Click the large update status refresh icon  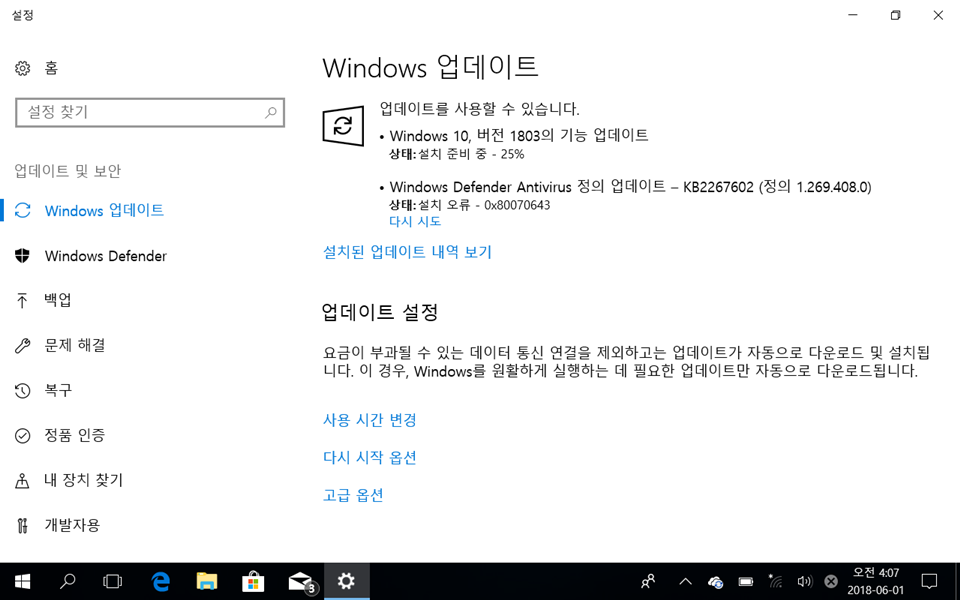pyautogui.click(x=343, y=126)
